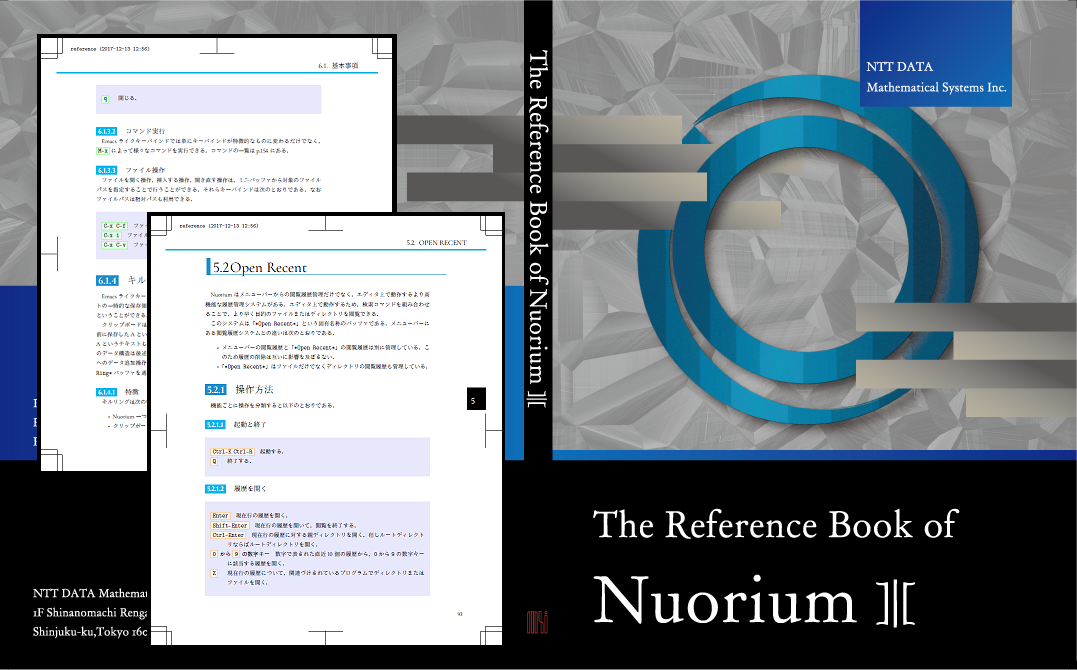1077x670 pixels.
Task: Click the "C-x C-f" key label
Action: (115, 226)
